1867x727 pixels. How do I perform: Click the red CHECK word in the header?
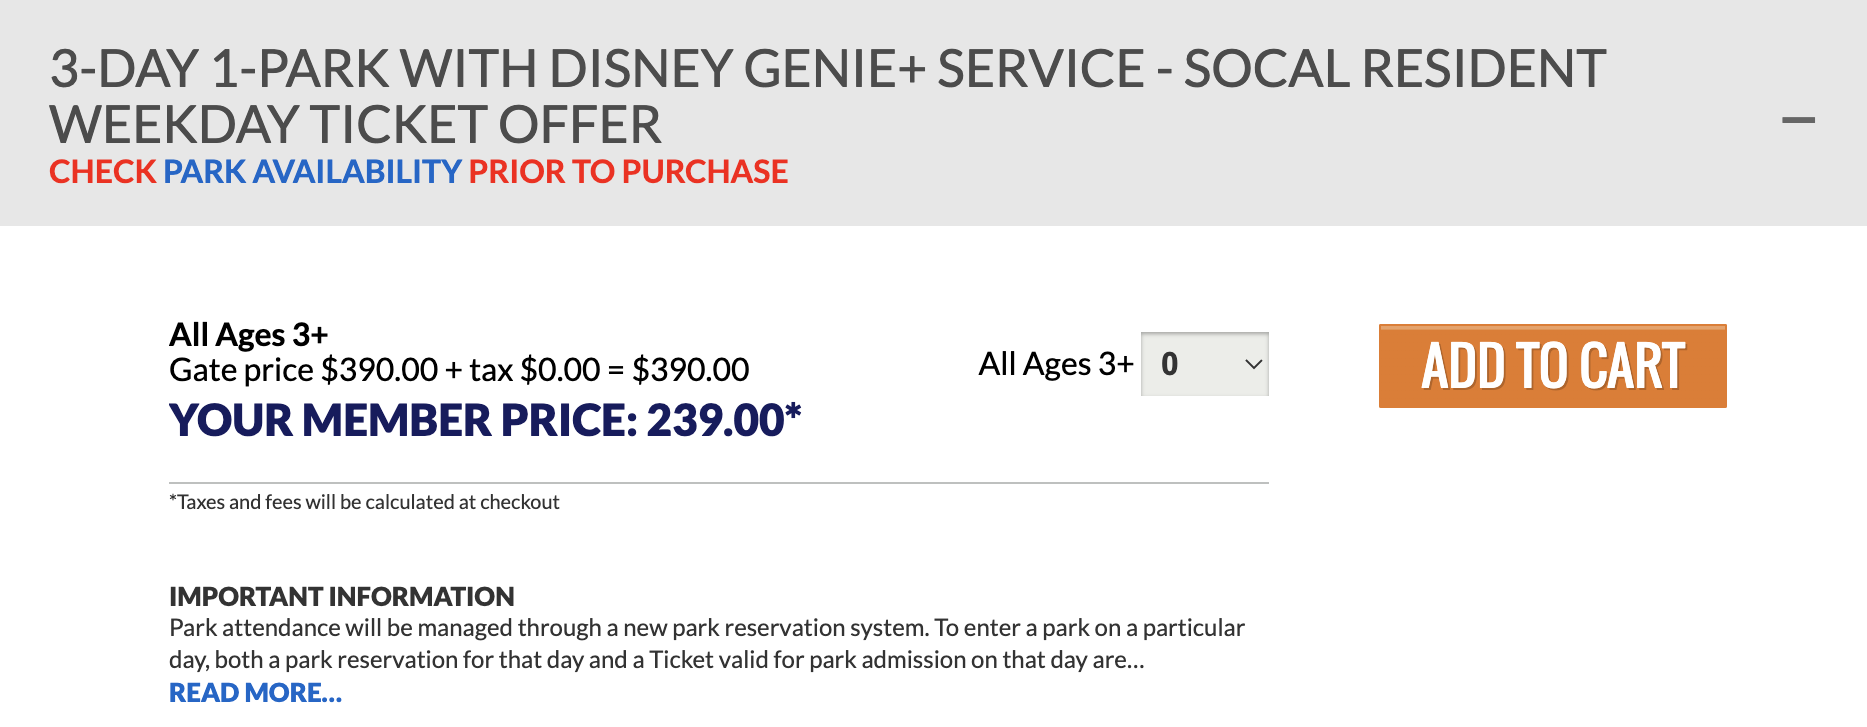click(103, 172)
